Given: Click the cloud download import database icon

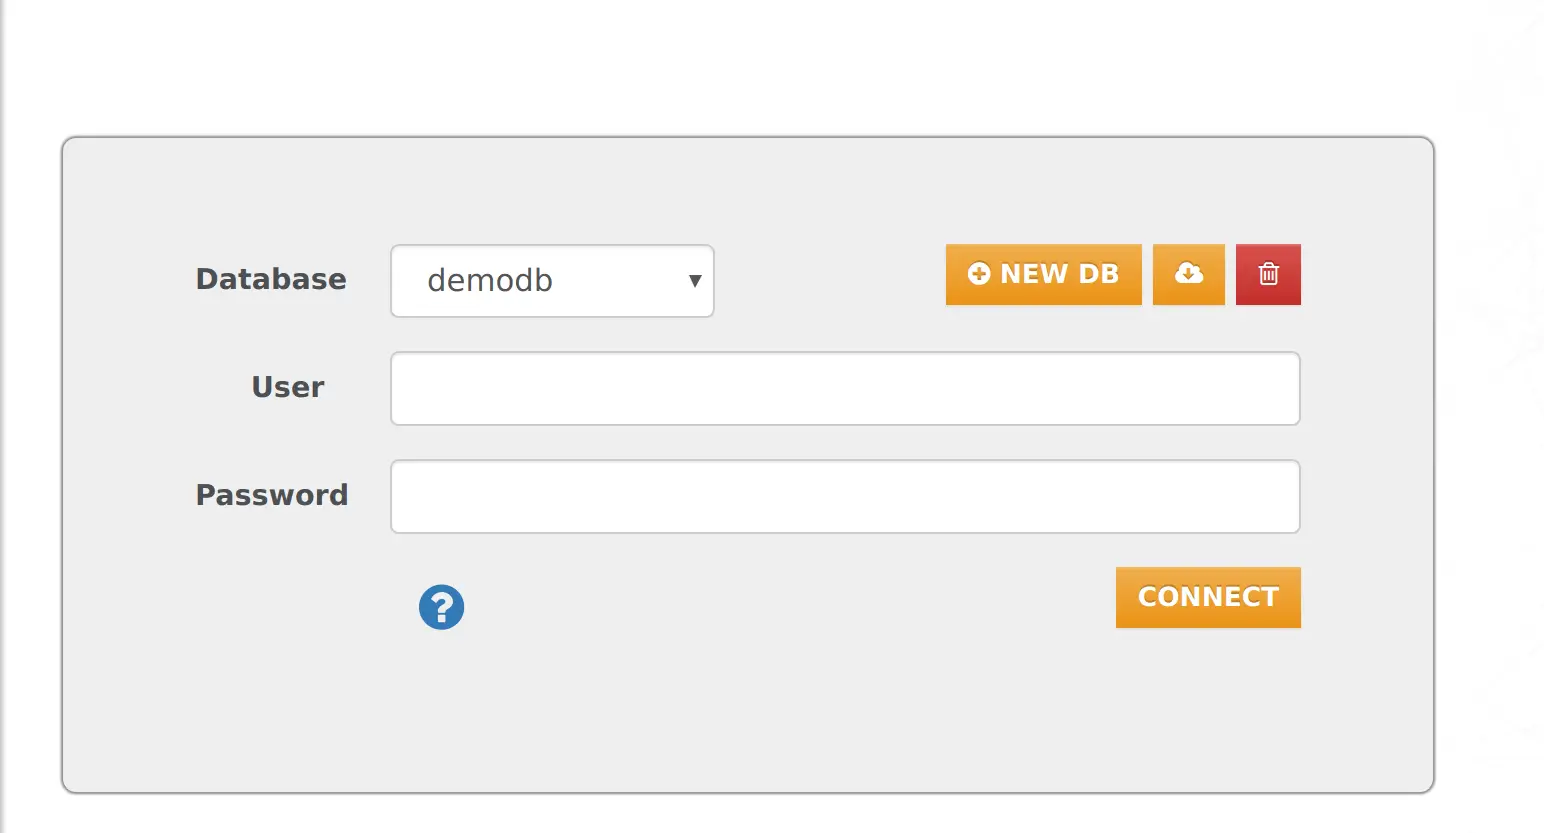Looking at the screenshot, I should (1188, 273).
